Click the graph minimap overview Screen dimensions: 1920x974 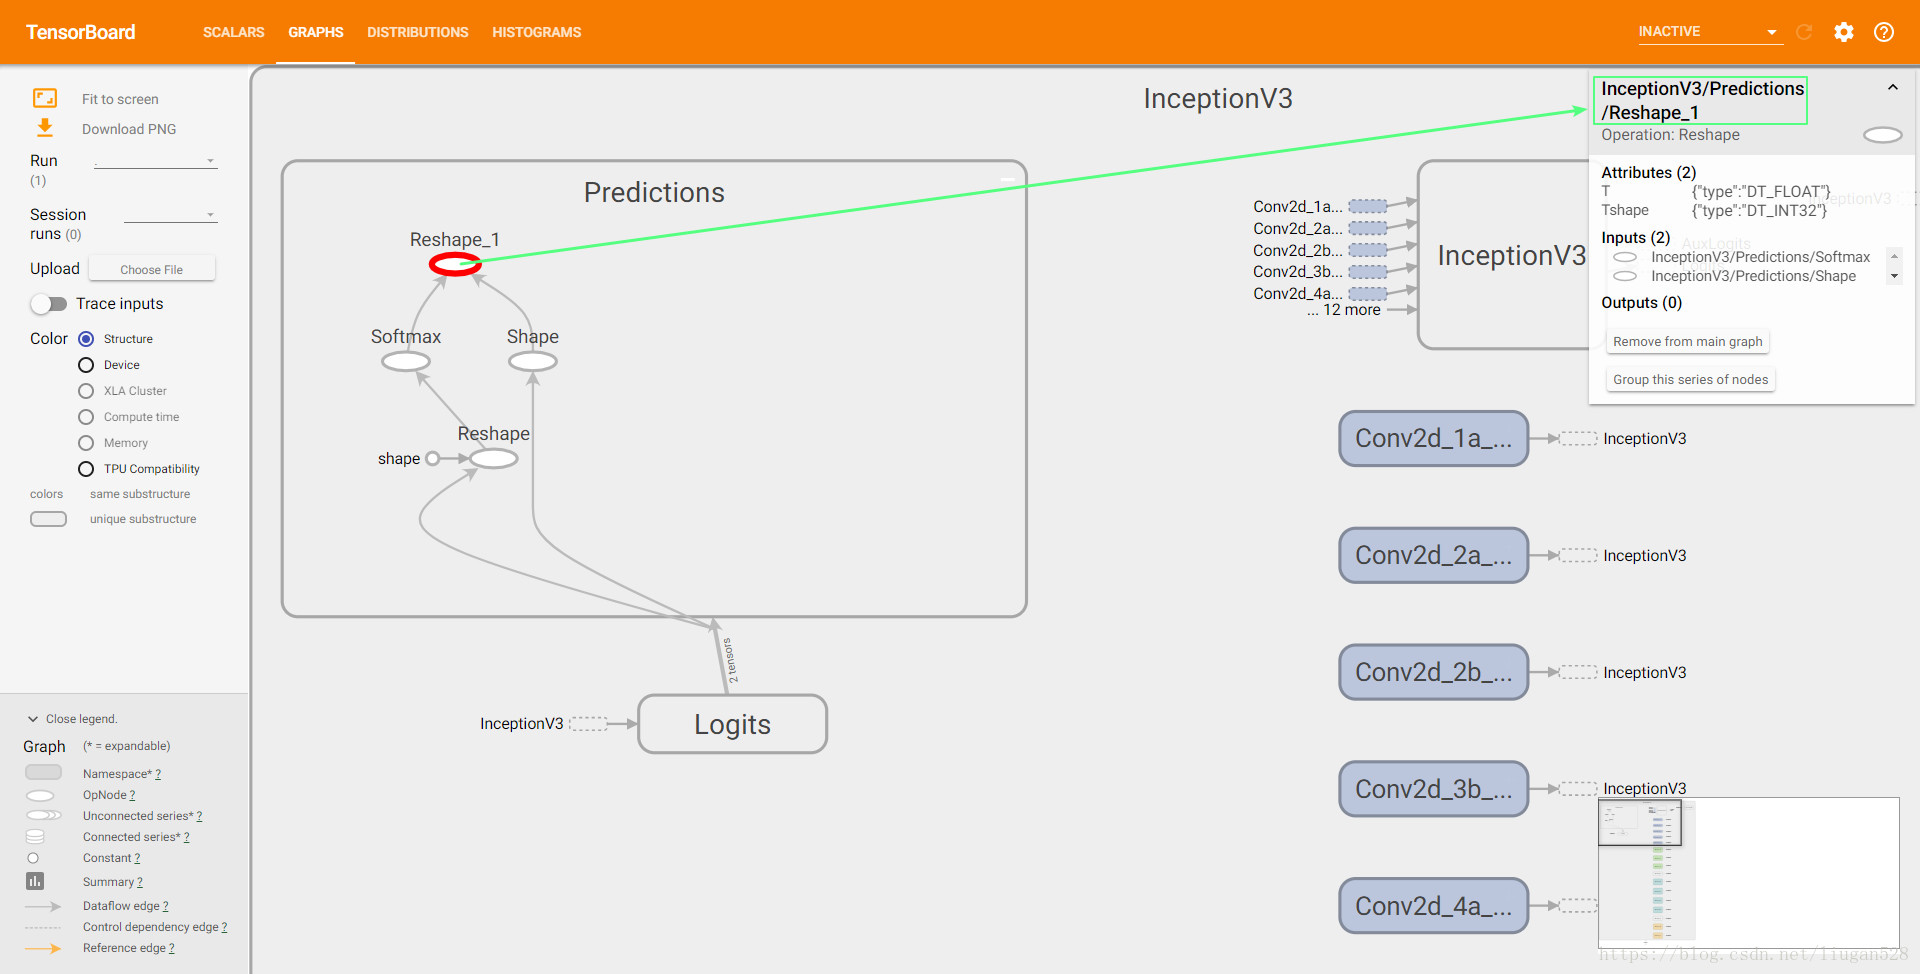pyautogui.click(x=1748, y=871)
